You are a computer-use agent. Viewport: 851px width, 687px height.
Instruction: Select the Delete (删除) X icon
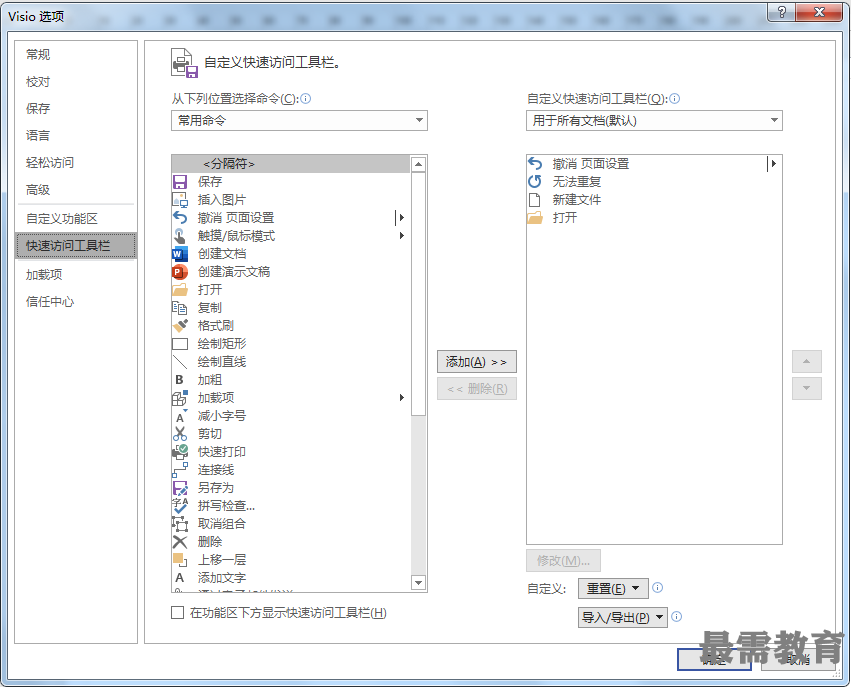pos(180,542)
